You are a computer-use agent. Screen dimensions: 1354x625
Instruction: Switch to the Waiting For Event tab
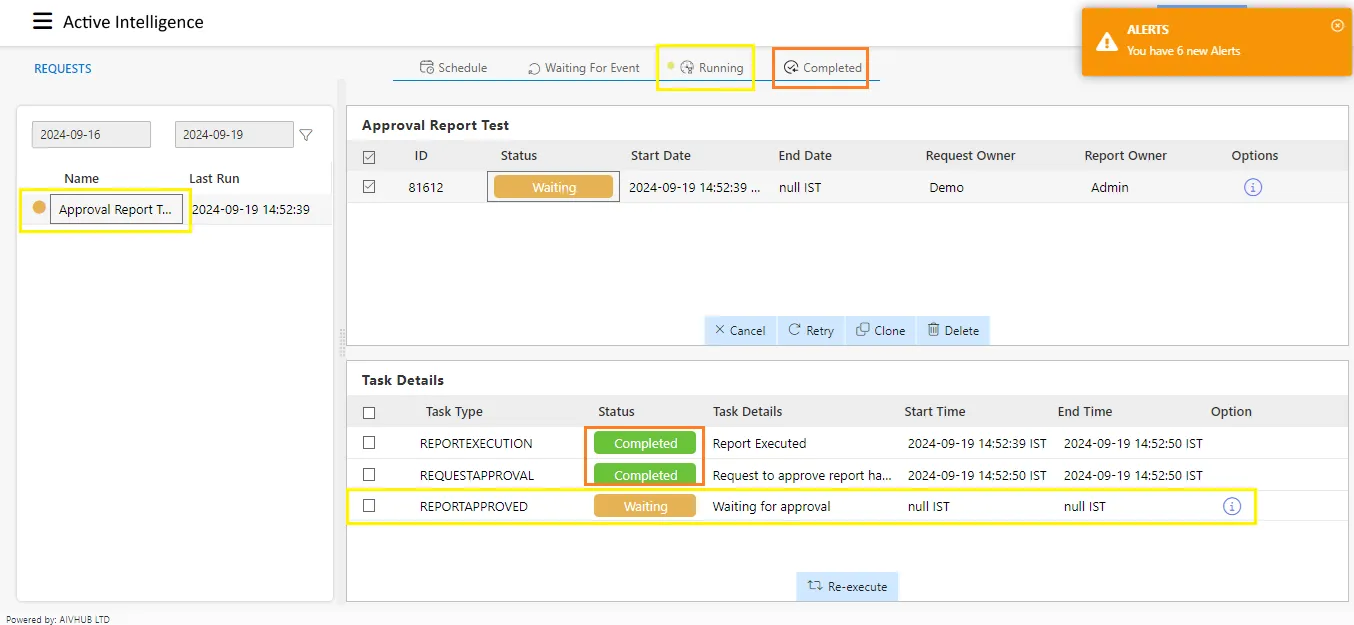tap(584, 68)
